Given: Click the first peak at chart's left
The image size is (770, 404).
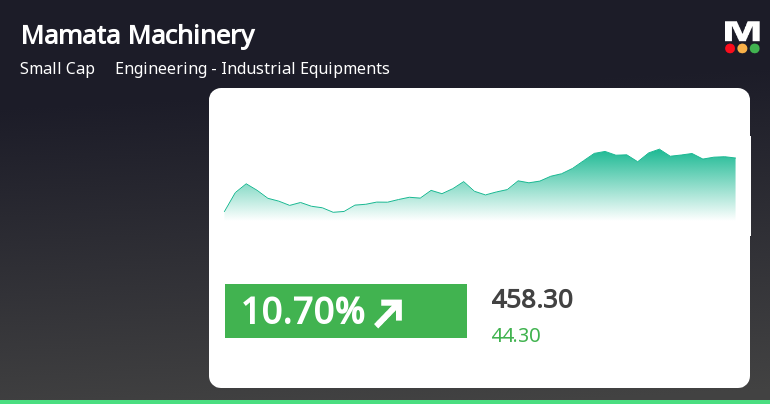Looking at the screenshot, I should click(246, 184).
